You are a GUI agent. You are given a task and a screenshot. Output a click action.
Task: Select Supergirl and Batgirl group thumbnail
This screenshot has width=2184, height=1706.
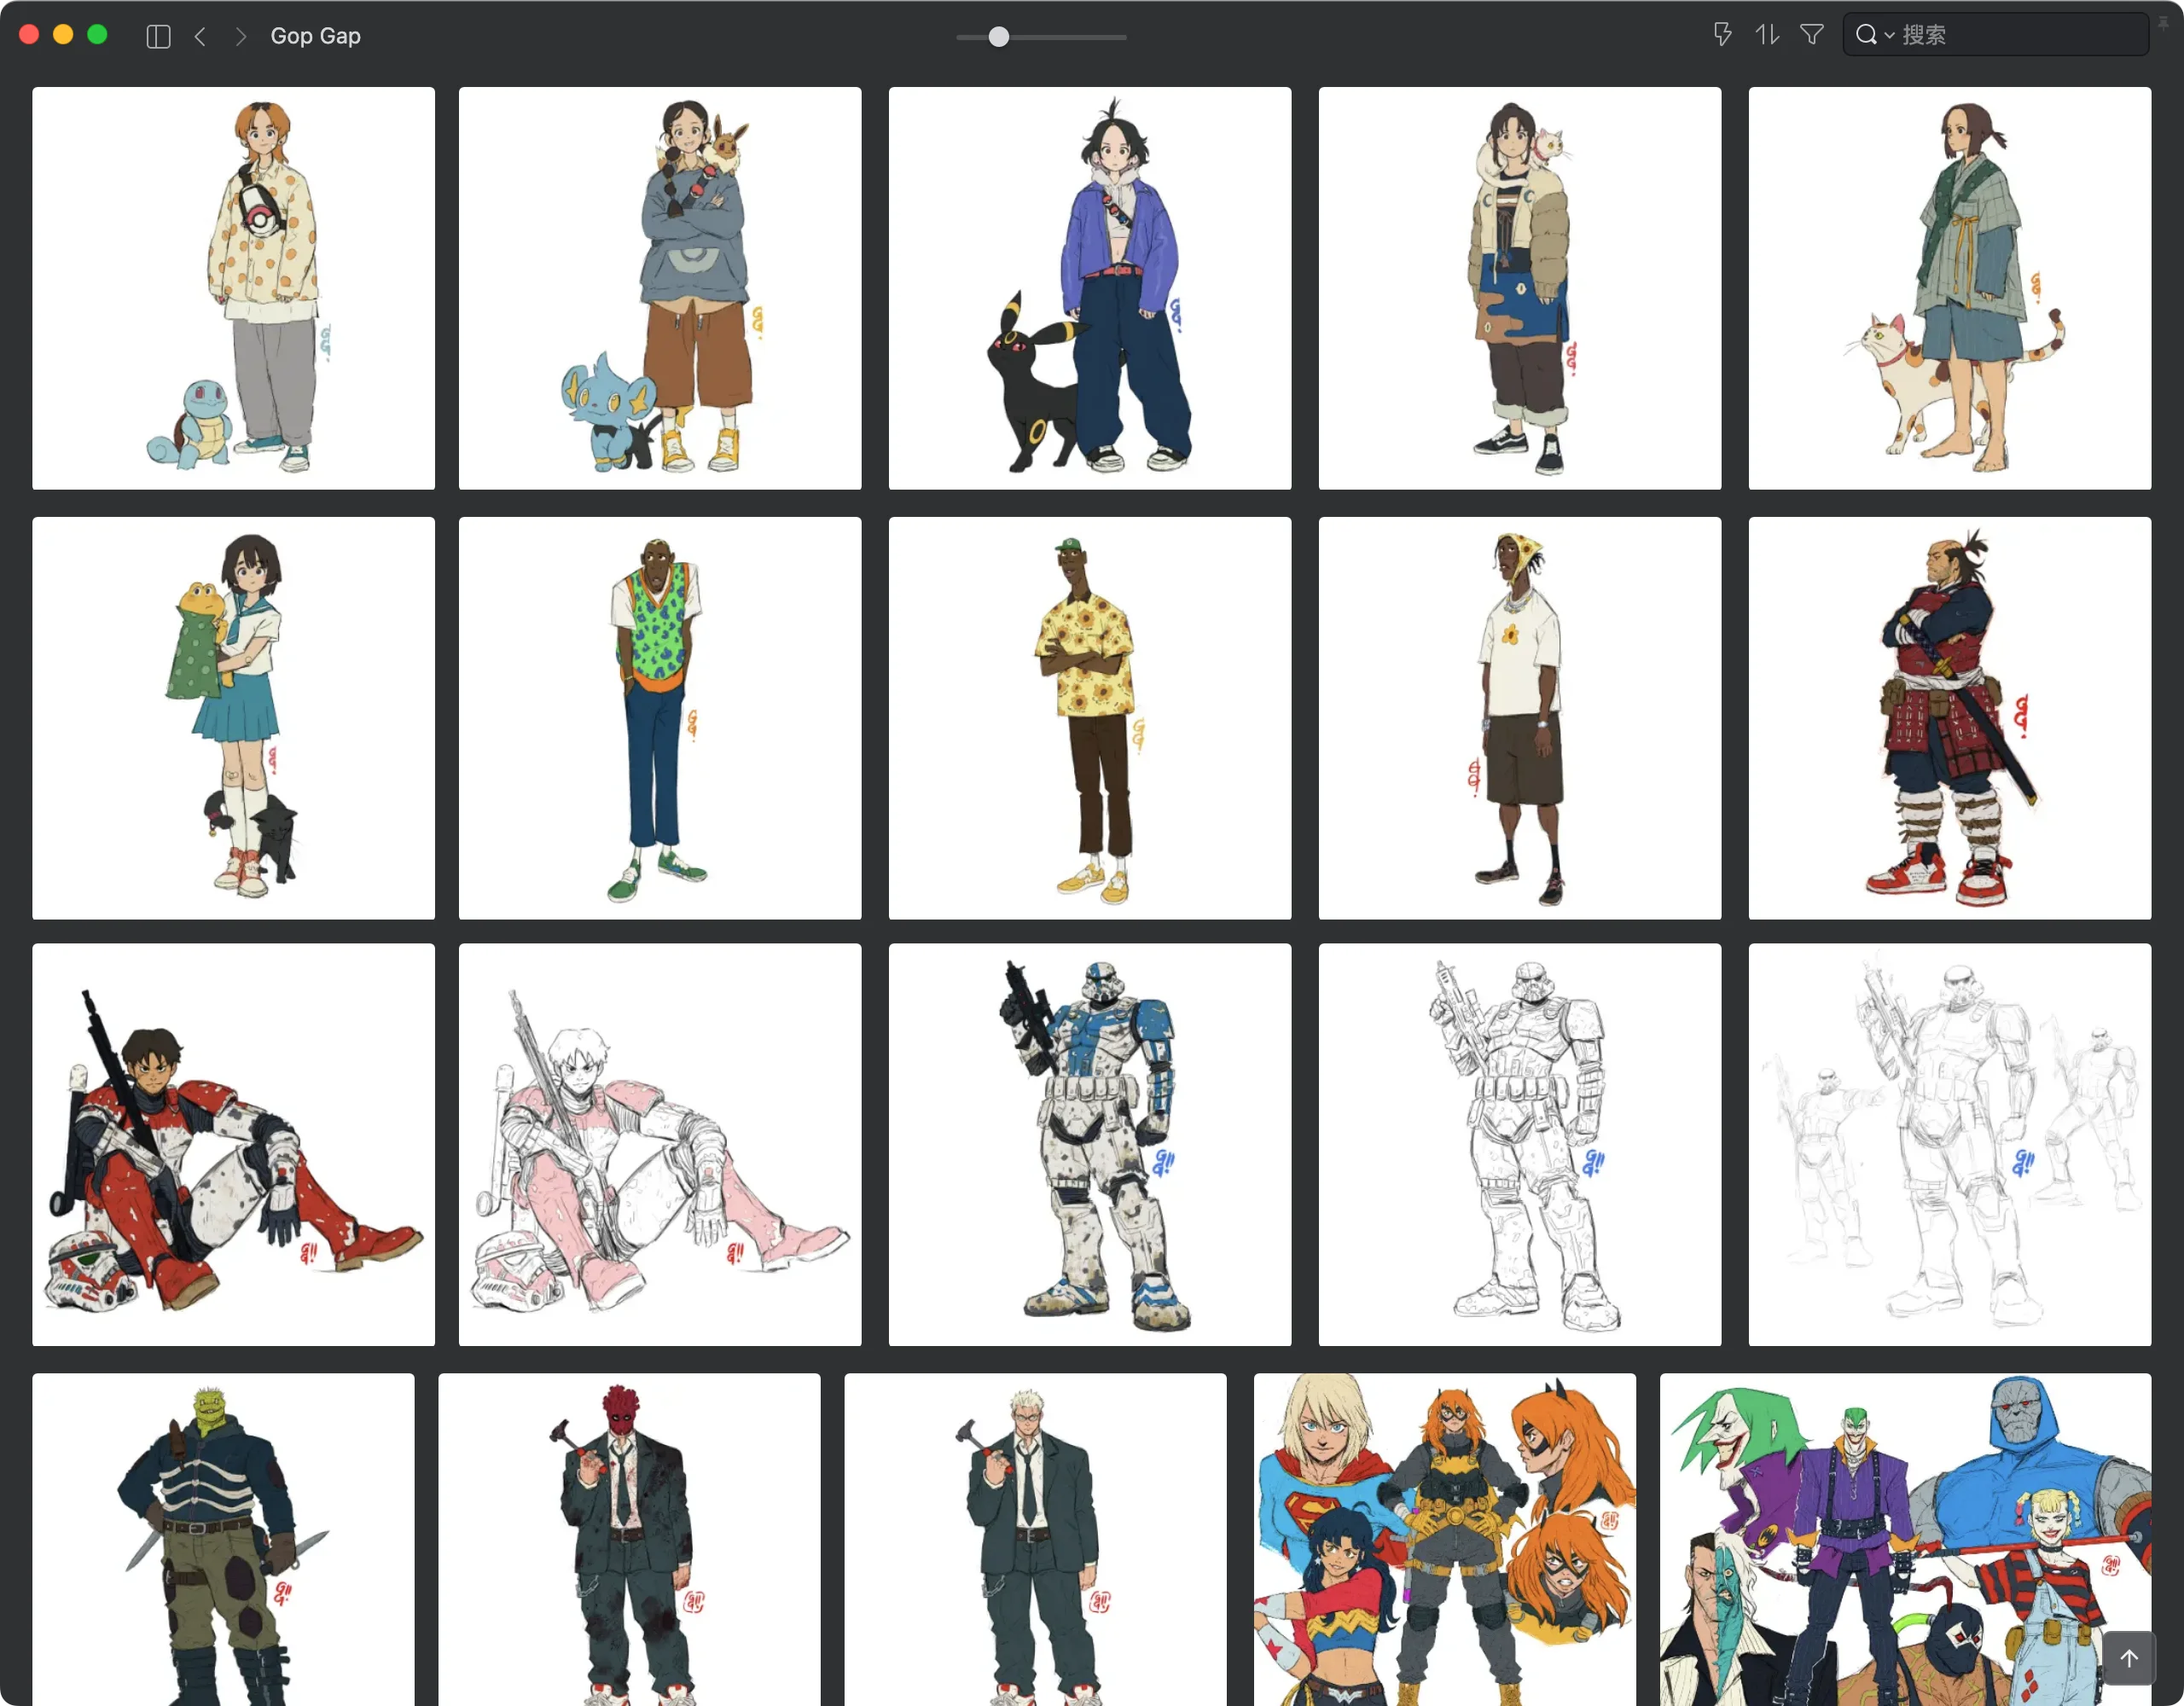(1445, 1540)
